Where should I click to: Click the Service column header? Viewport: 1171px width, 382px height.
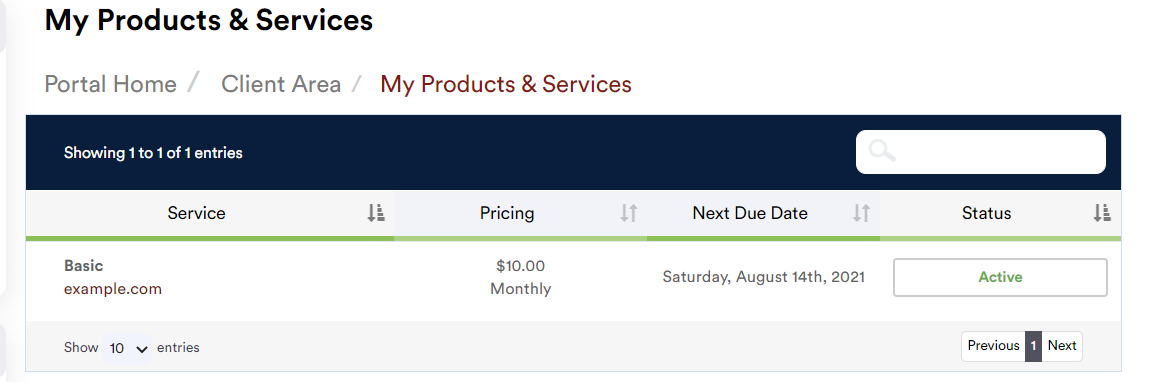pyautogui.click(x=196, y=213)
